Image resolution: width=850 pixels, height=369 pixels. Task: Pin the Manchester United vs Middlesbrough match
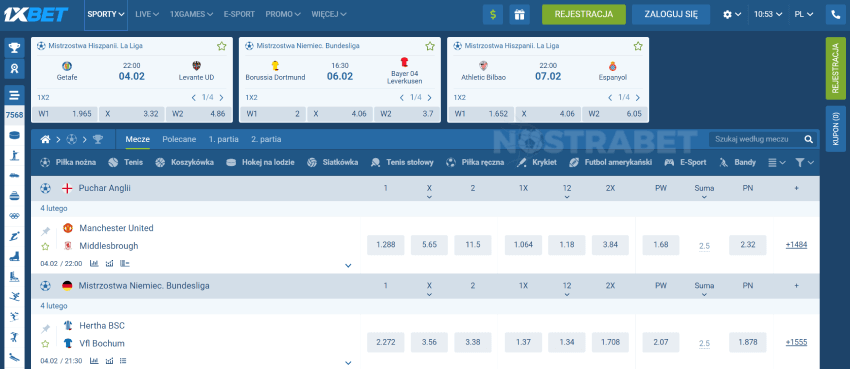(46, 231)
